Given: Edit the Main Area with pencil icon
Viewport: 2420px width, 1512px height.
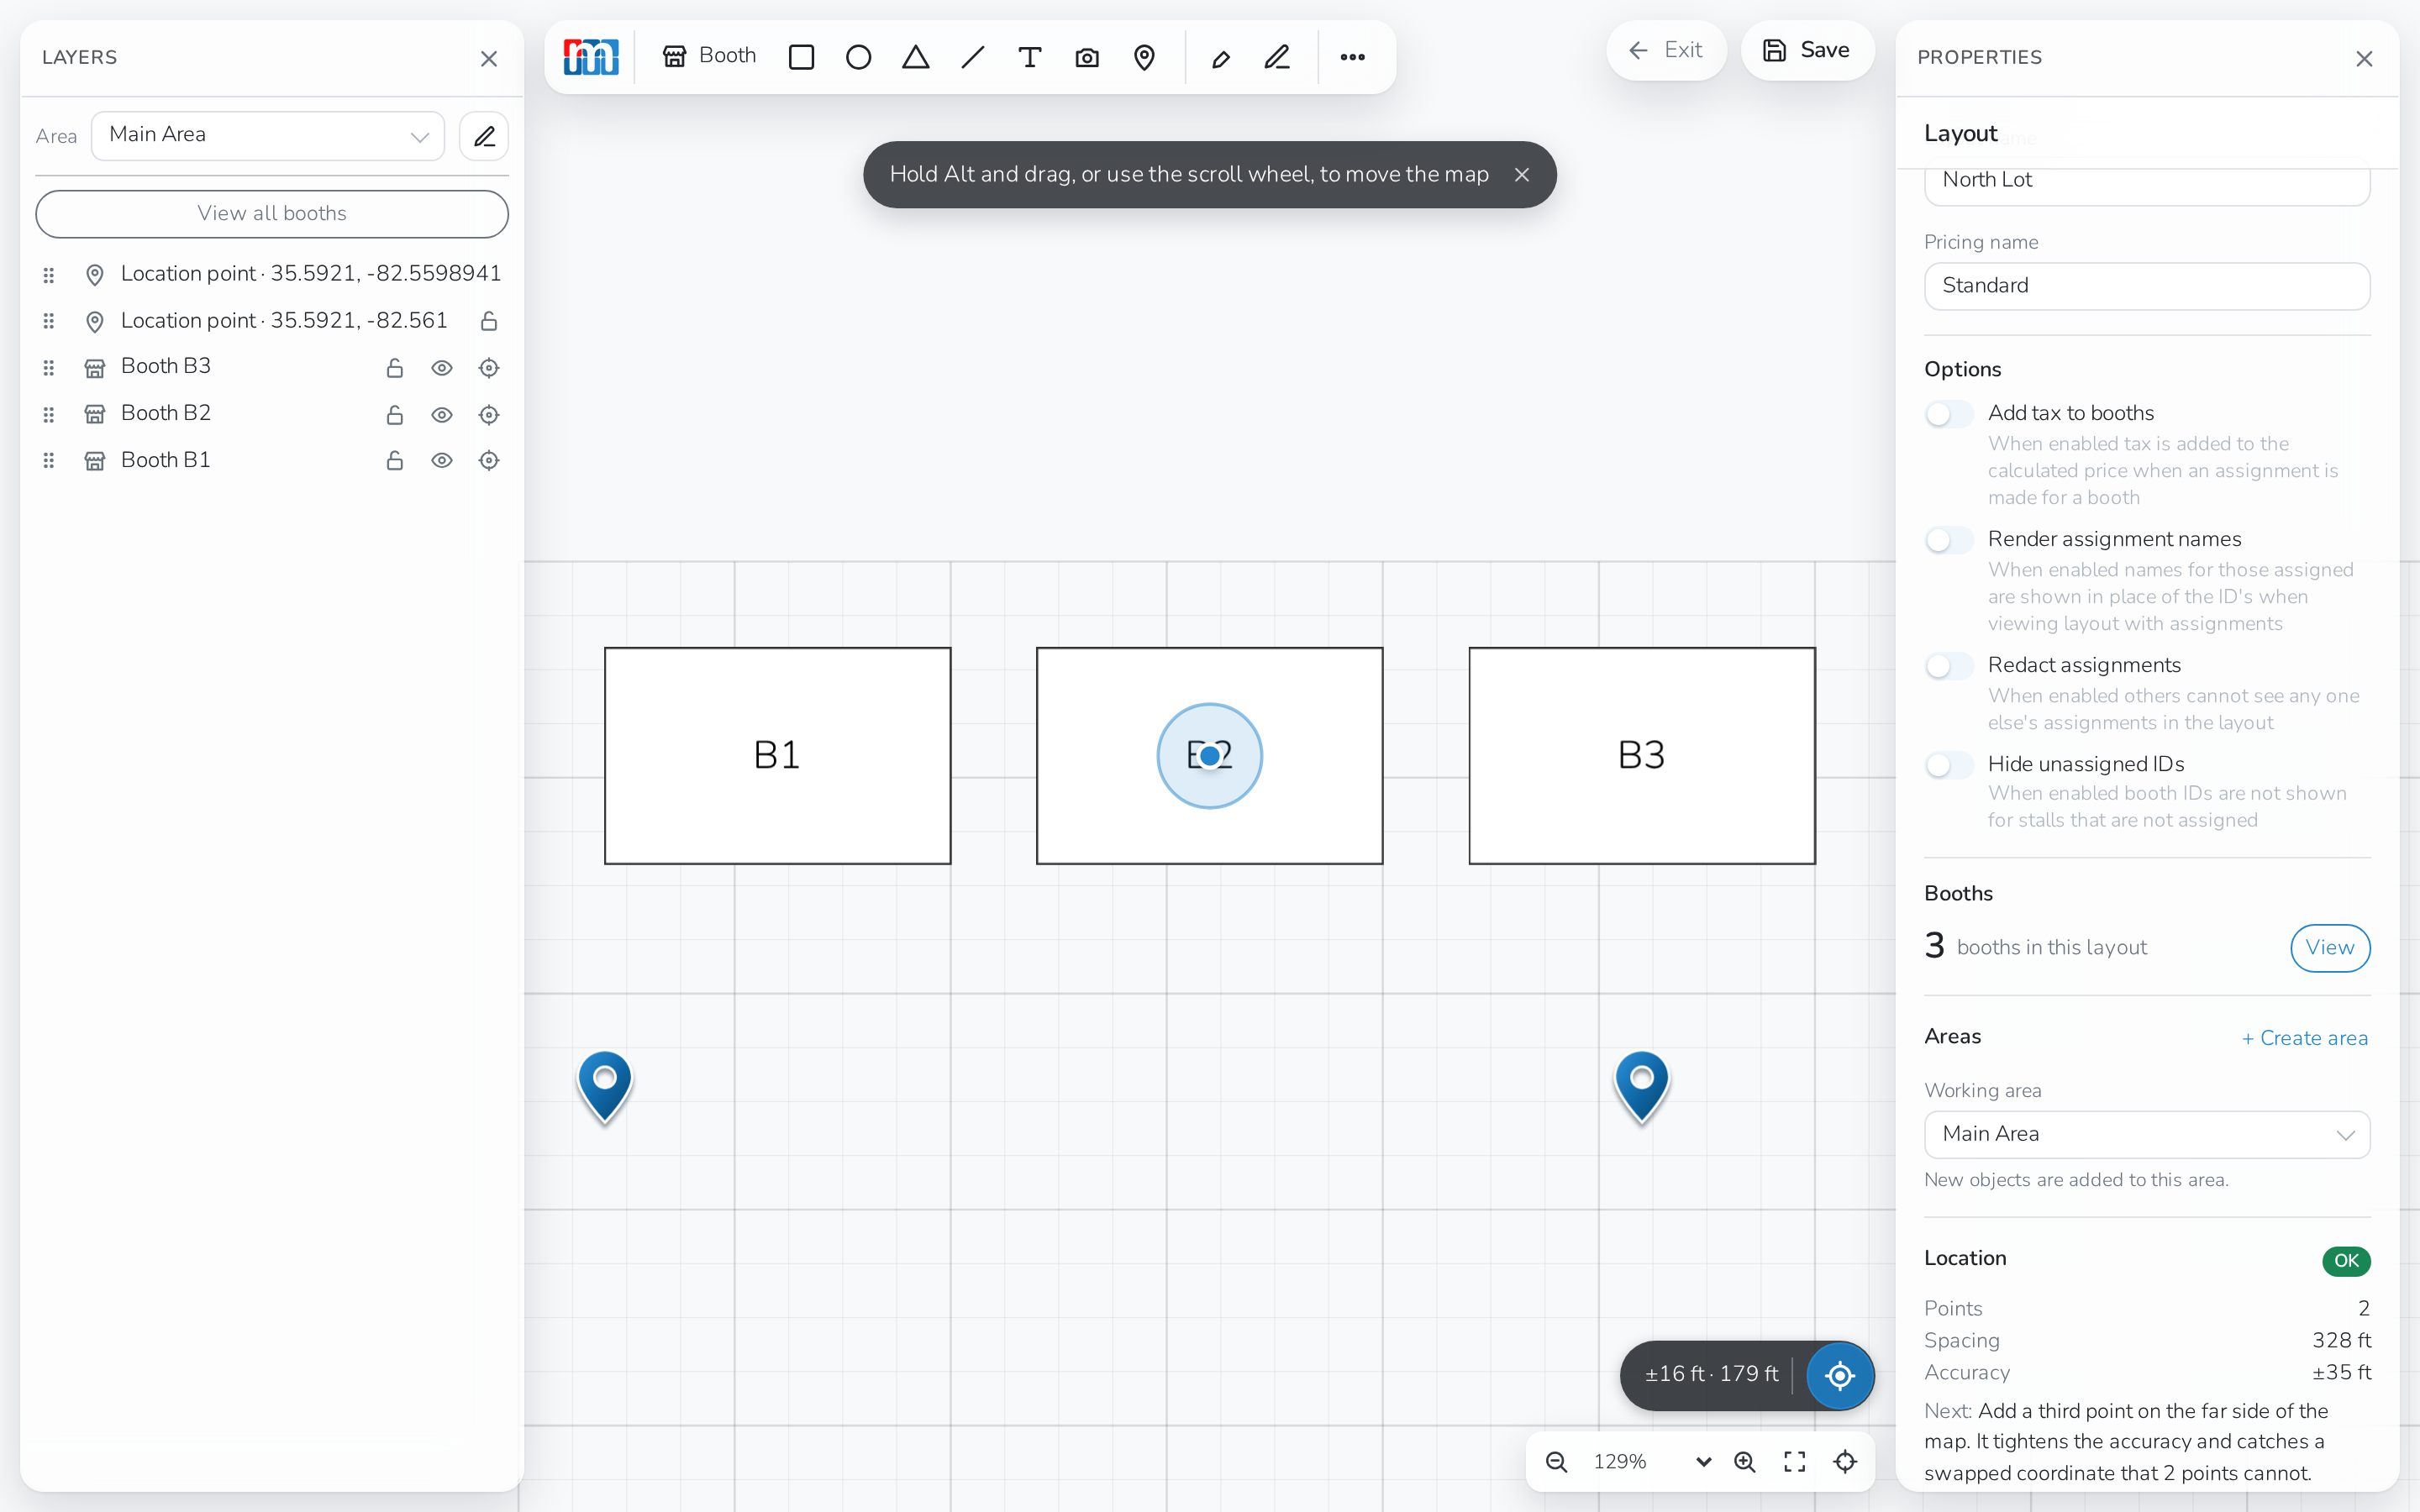Looking at the screenshot, I should point(484,136).
